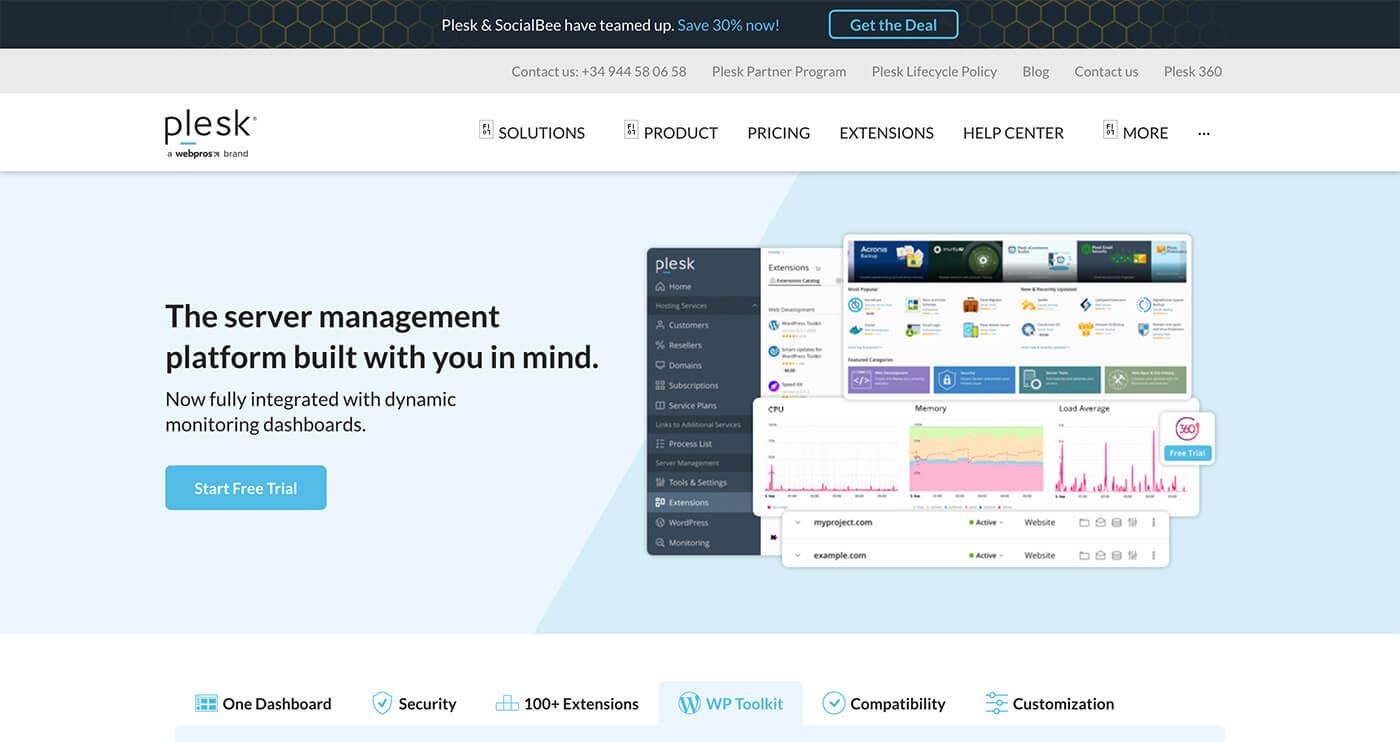Open the SOLUTIONS navigation dropdown
The image size is (1400, 742).
532,132
